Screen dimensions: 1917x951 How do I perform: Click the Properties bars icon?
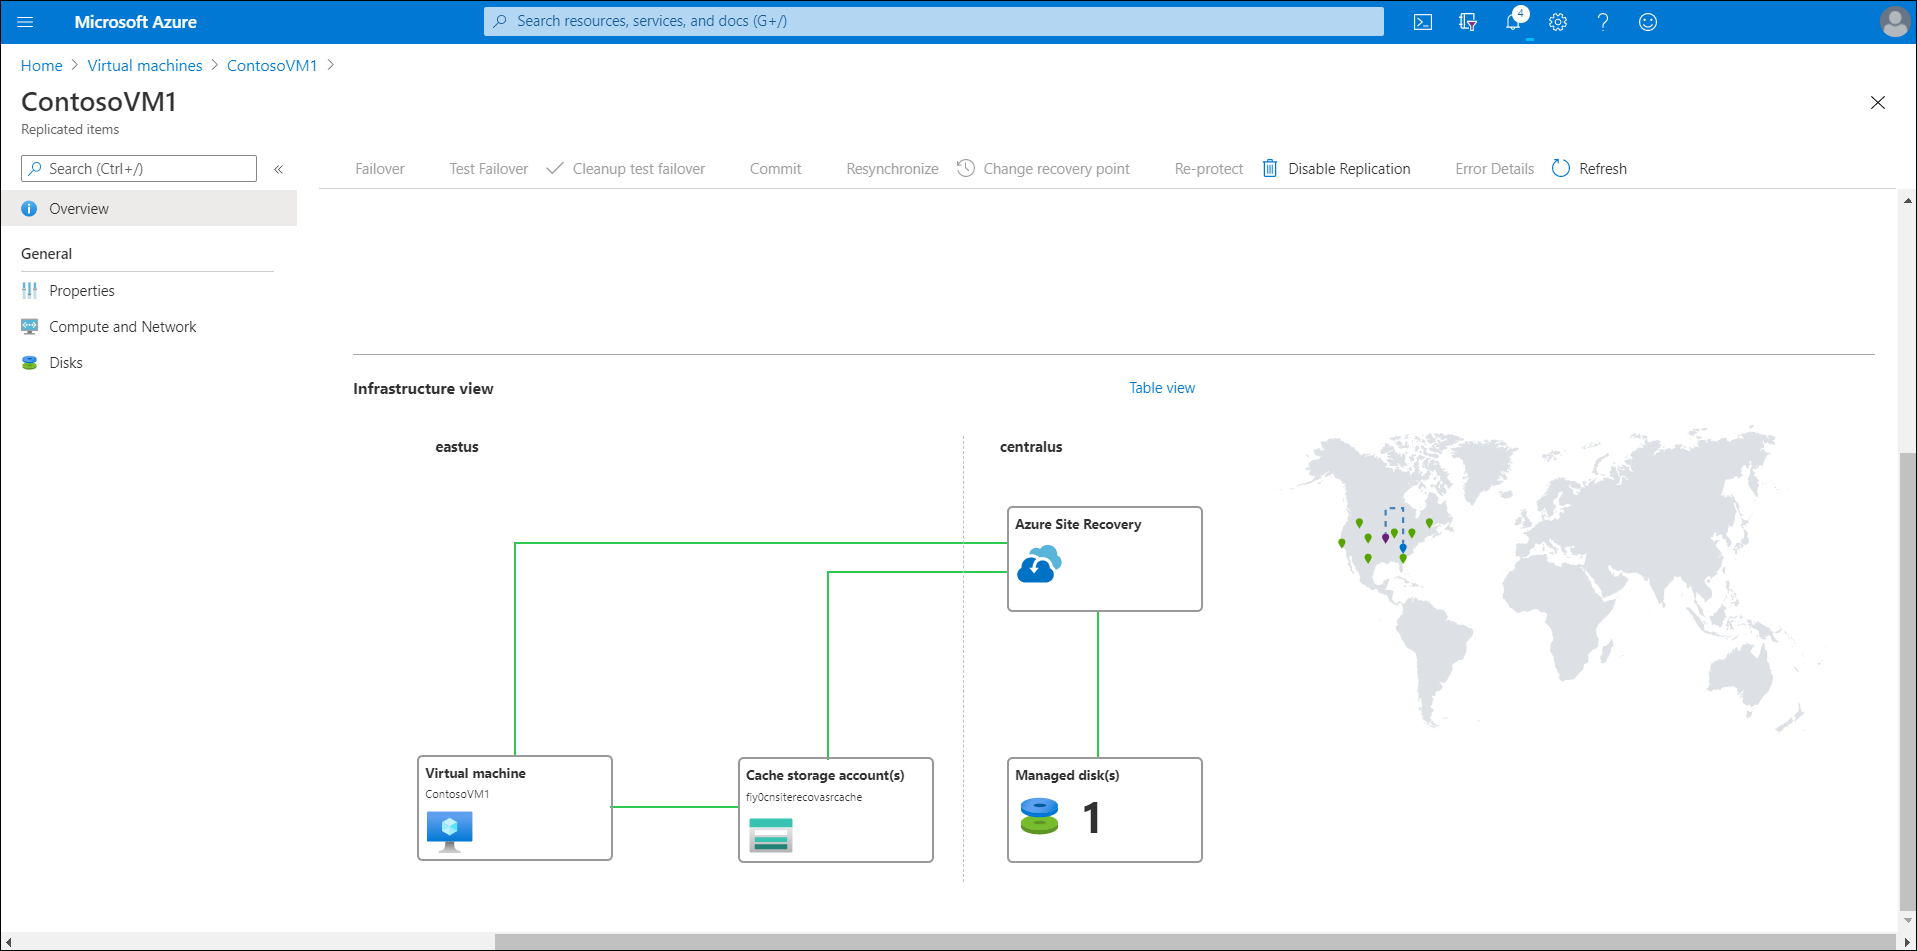point(29,291)
